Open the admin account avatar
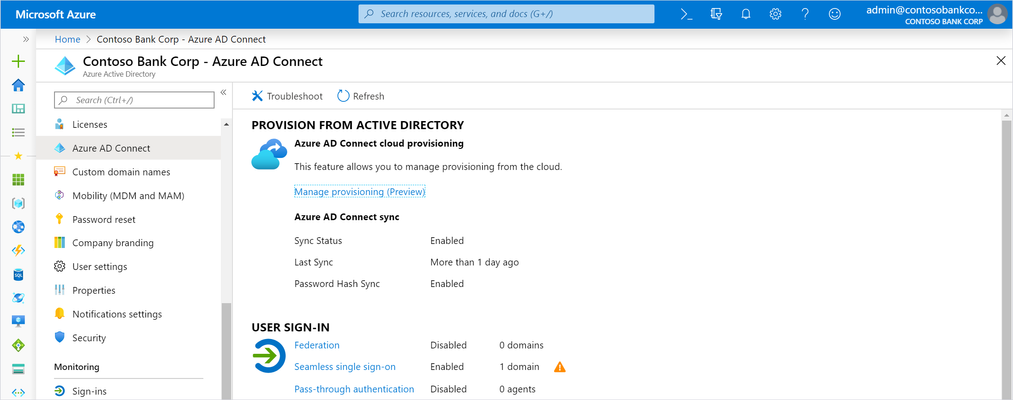This screenshot has height=400, width=1013. pyautogui.click(x=997, y=14)
